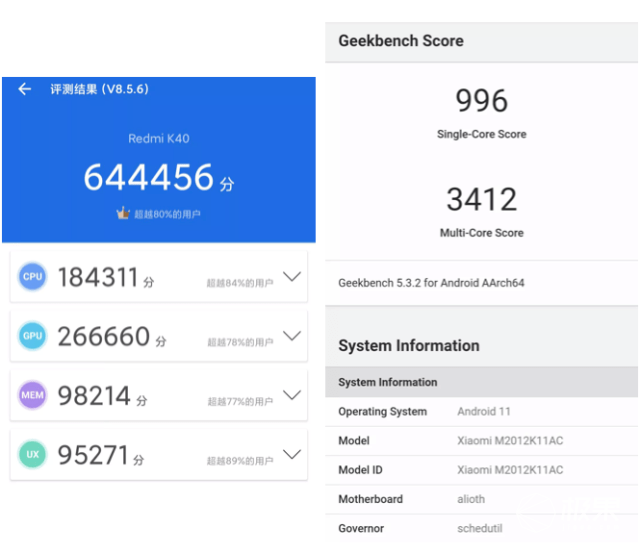Tap the back arrow in AnTuTu header
The width and height of the screenshot is (640, 553).
(x=24, y=89)
